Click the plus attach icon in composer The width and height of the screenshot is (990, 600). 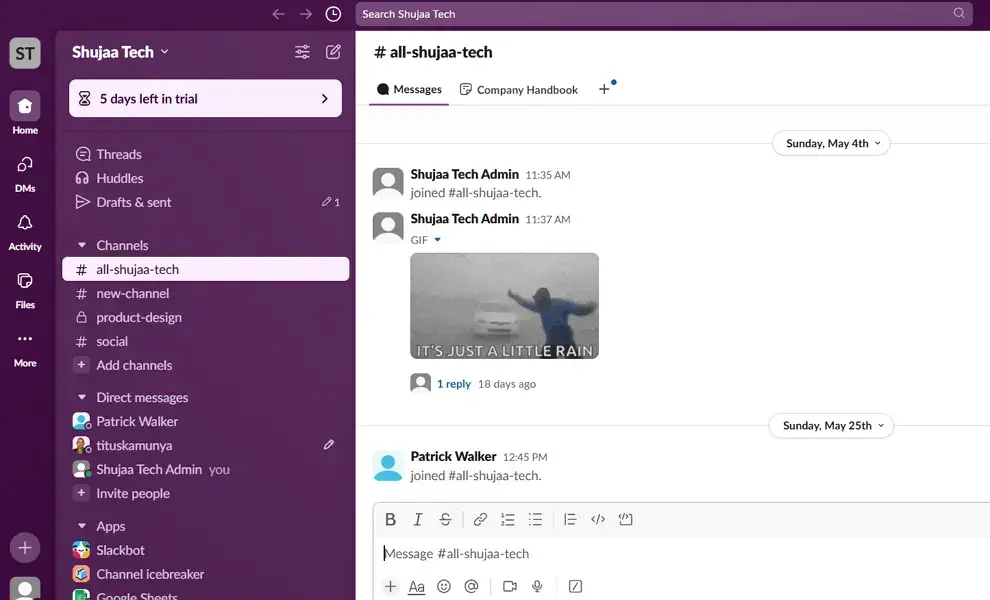click(x=390, y=586)
